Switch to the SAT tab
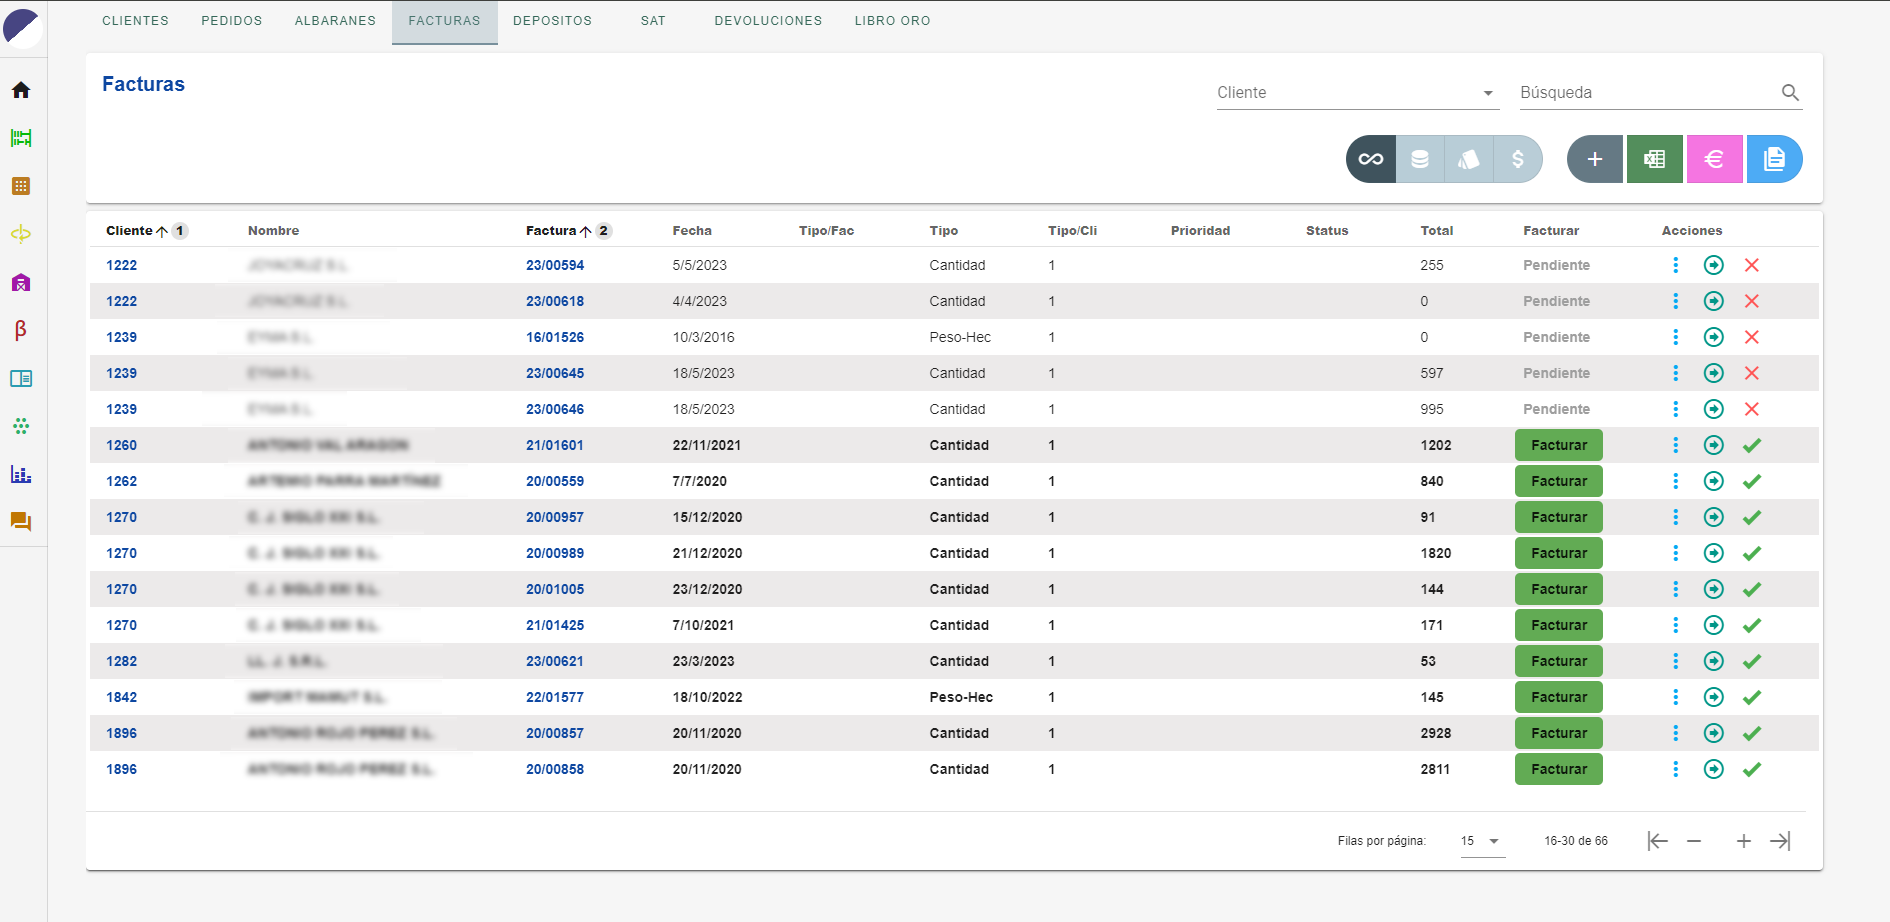This screenshot has width=1890, height=922. (653, 21)
